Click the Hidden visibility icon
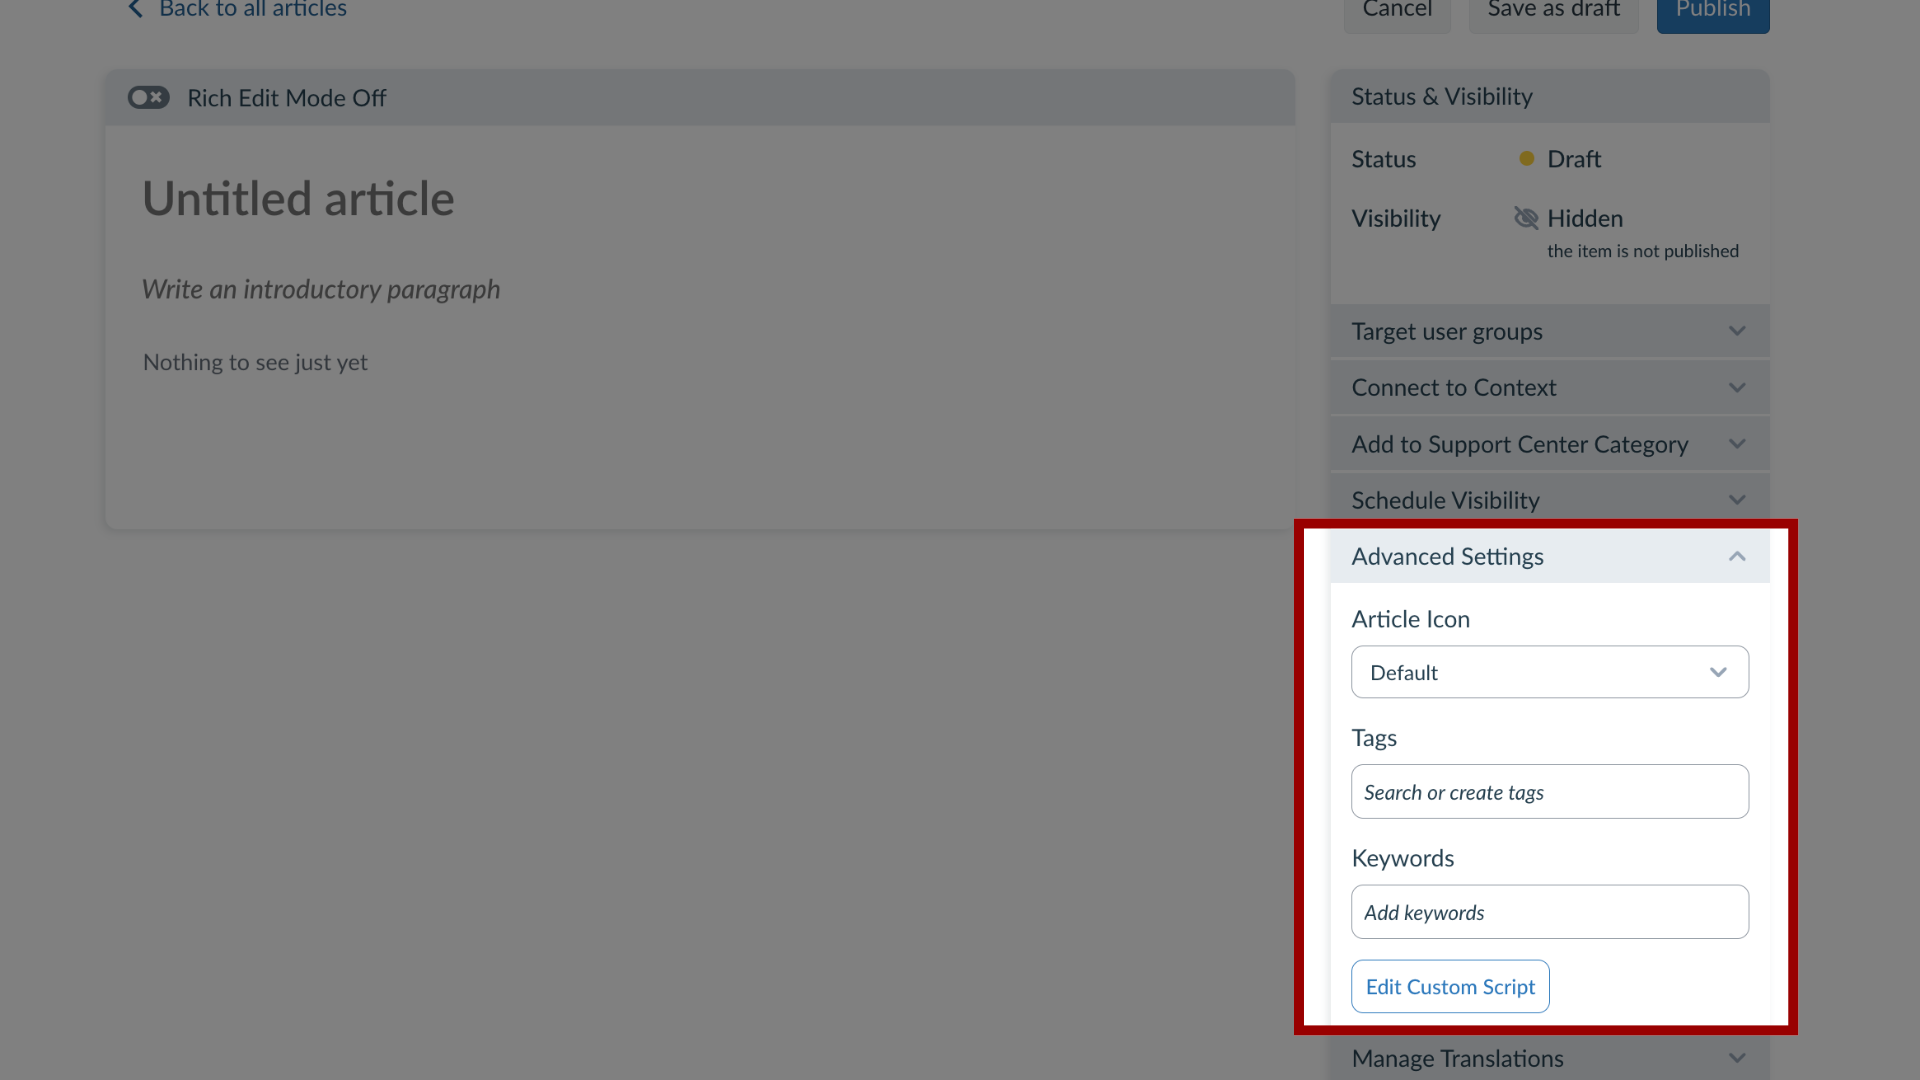The width and height of the screenshot is (1920, 1080). click(x=1526, y=218)
